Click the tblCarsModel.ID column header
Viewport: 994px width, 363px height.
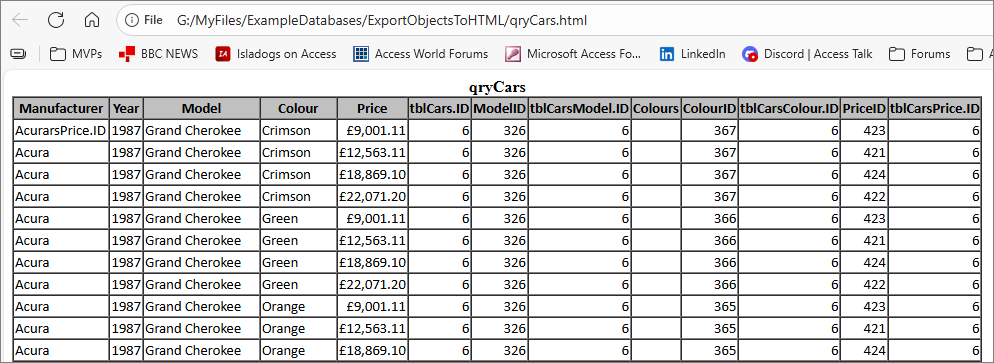579,108
